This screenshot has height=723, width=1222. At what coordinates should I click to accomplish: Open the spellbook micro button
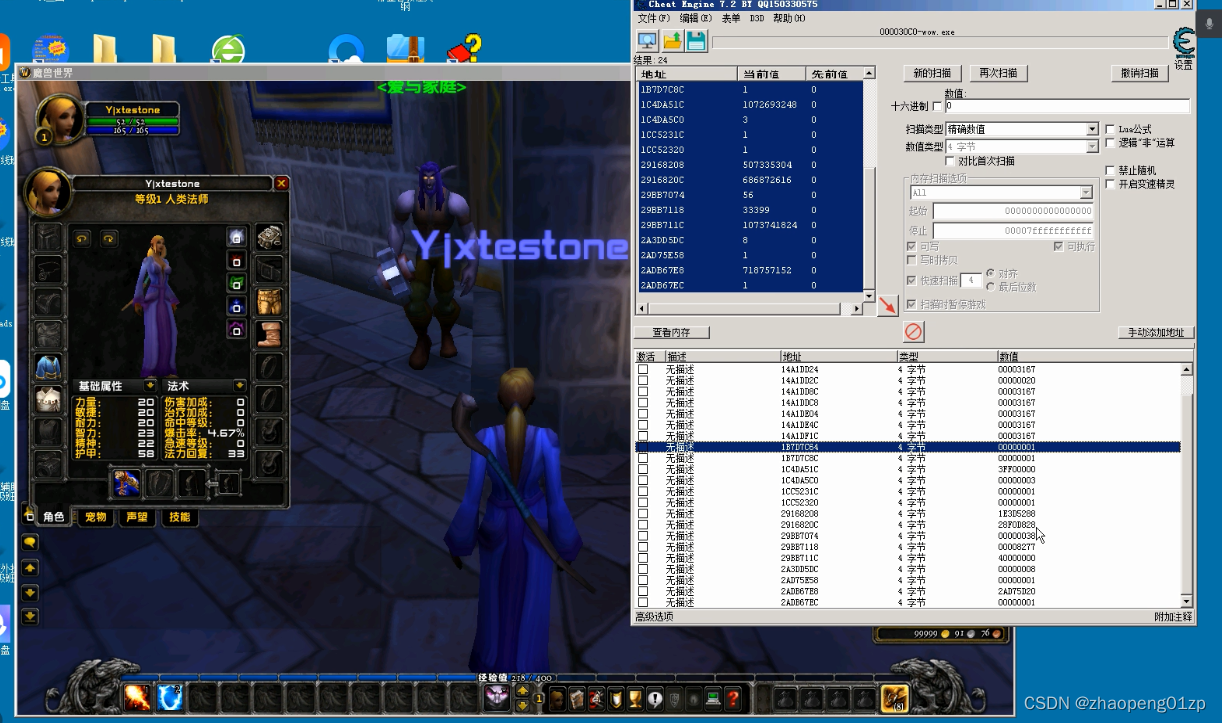pyautogui.click(x=576, y=698)
